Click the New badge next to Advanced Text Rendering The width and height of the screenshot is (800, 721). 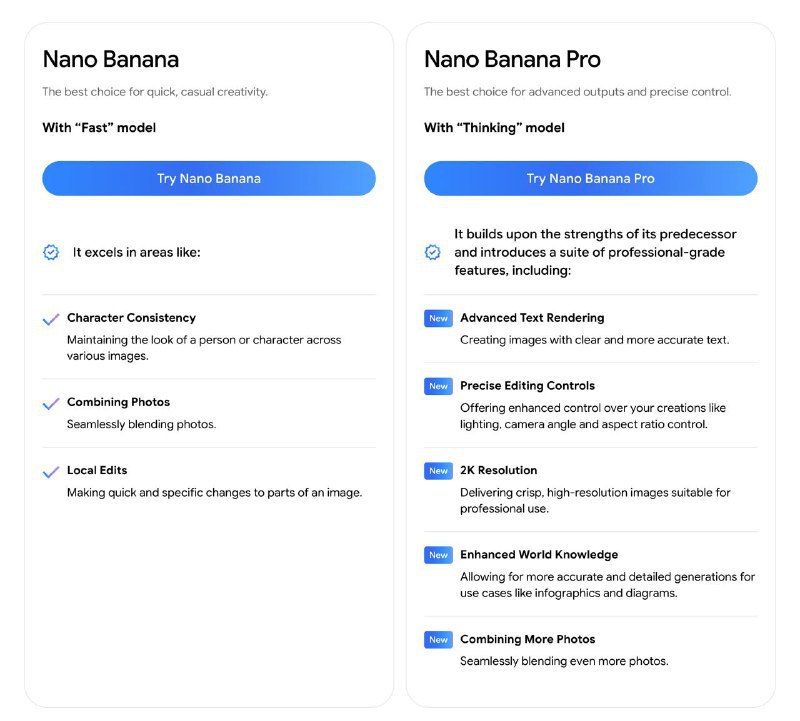tap(438, 318)
